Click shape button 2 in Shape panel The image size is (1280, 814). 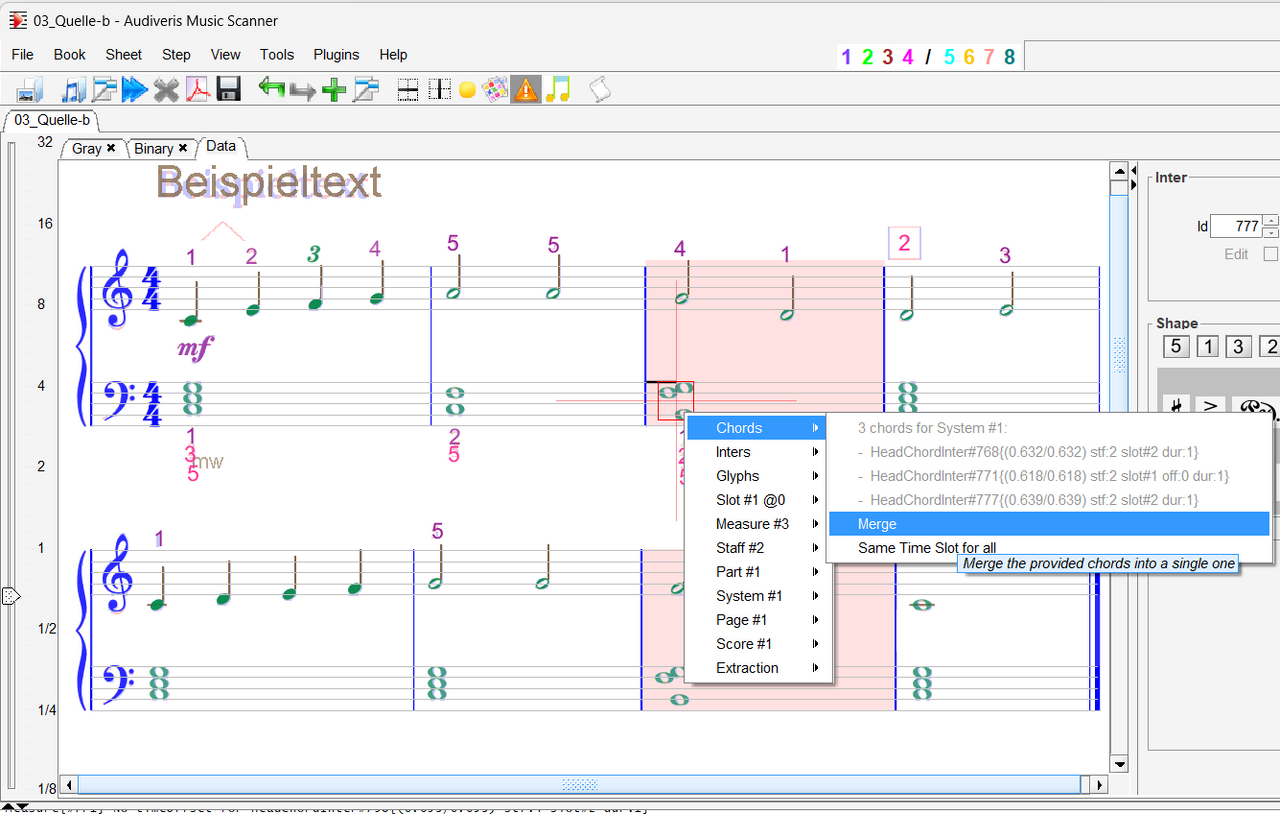[1270, 347]
